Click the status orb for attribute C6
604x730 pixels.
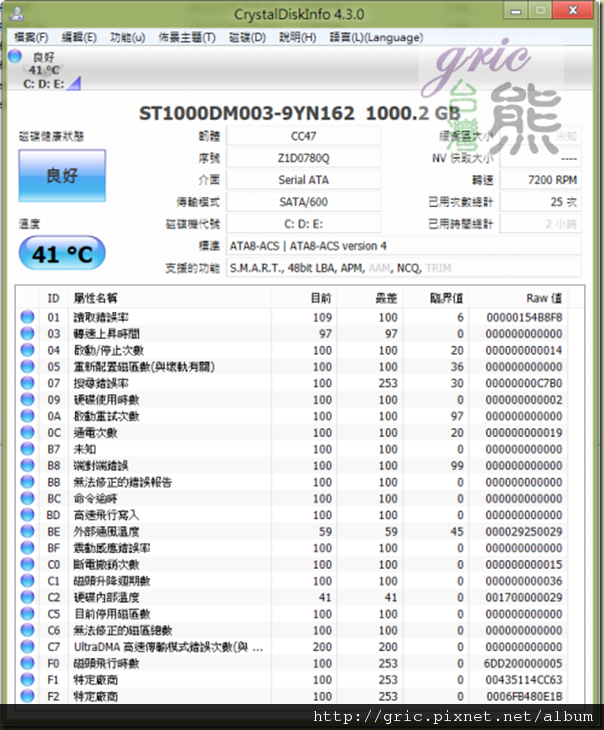tap(27, 630)
